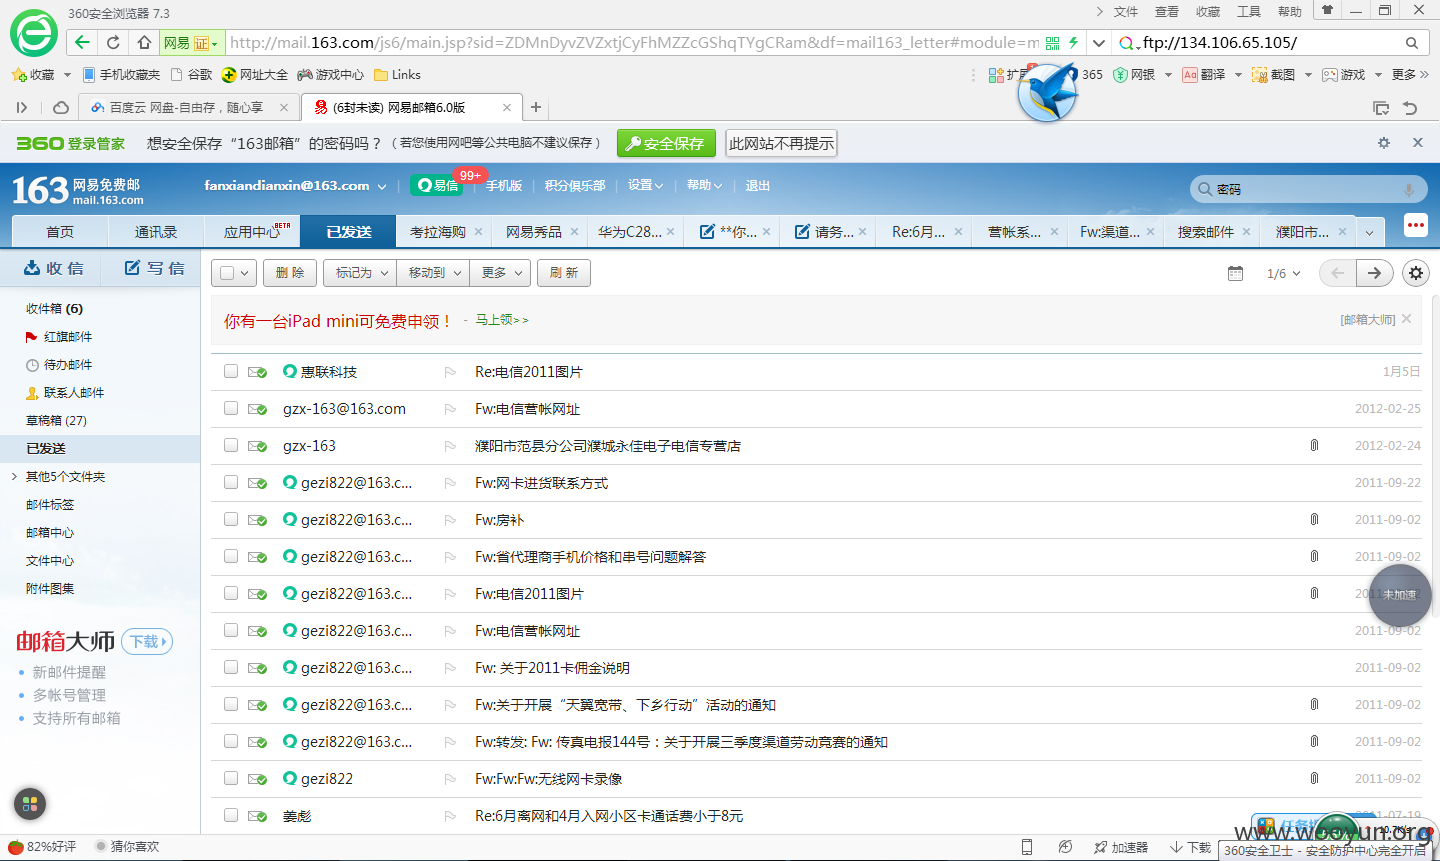Tick checkbox for Fw:省代理商手机价格 mail
This screenshot has height=861, width=1440.
pyautogui.click(x=231, y=556)
